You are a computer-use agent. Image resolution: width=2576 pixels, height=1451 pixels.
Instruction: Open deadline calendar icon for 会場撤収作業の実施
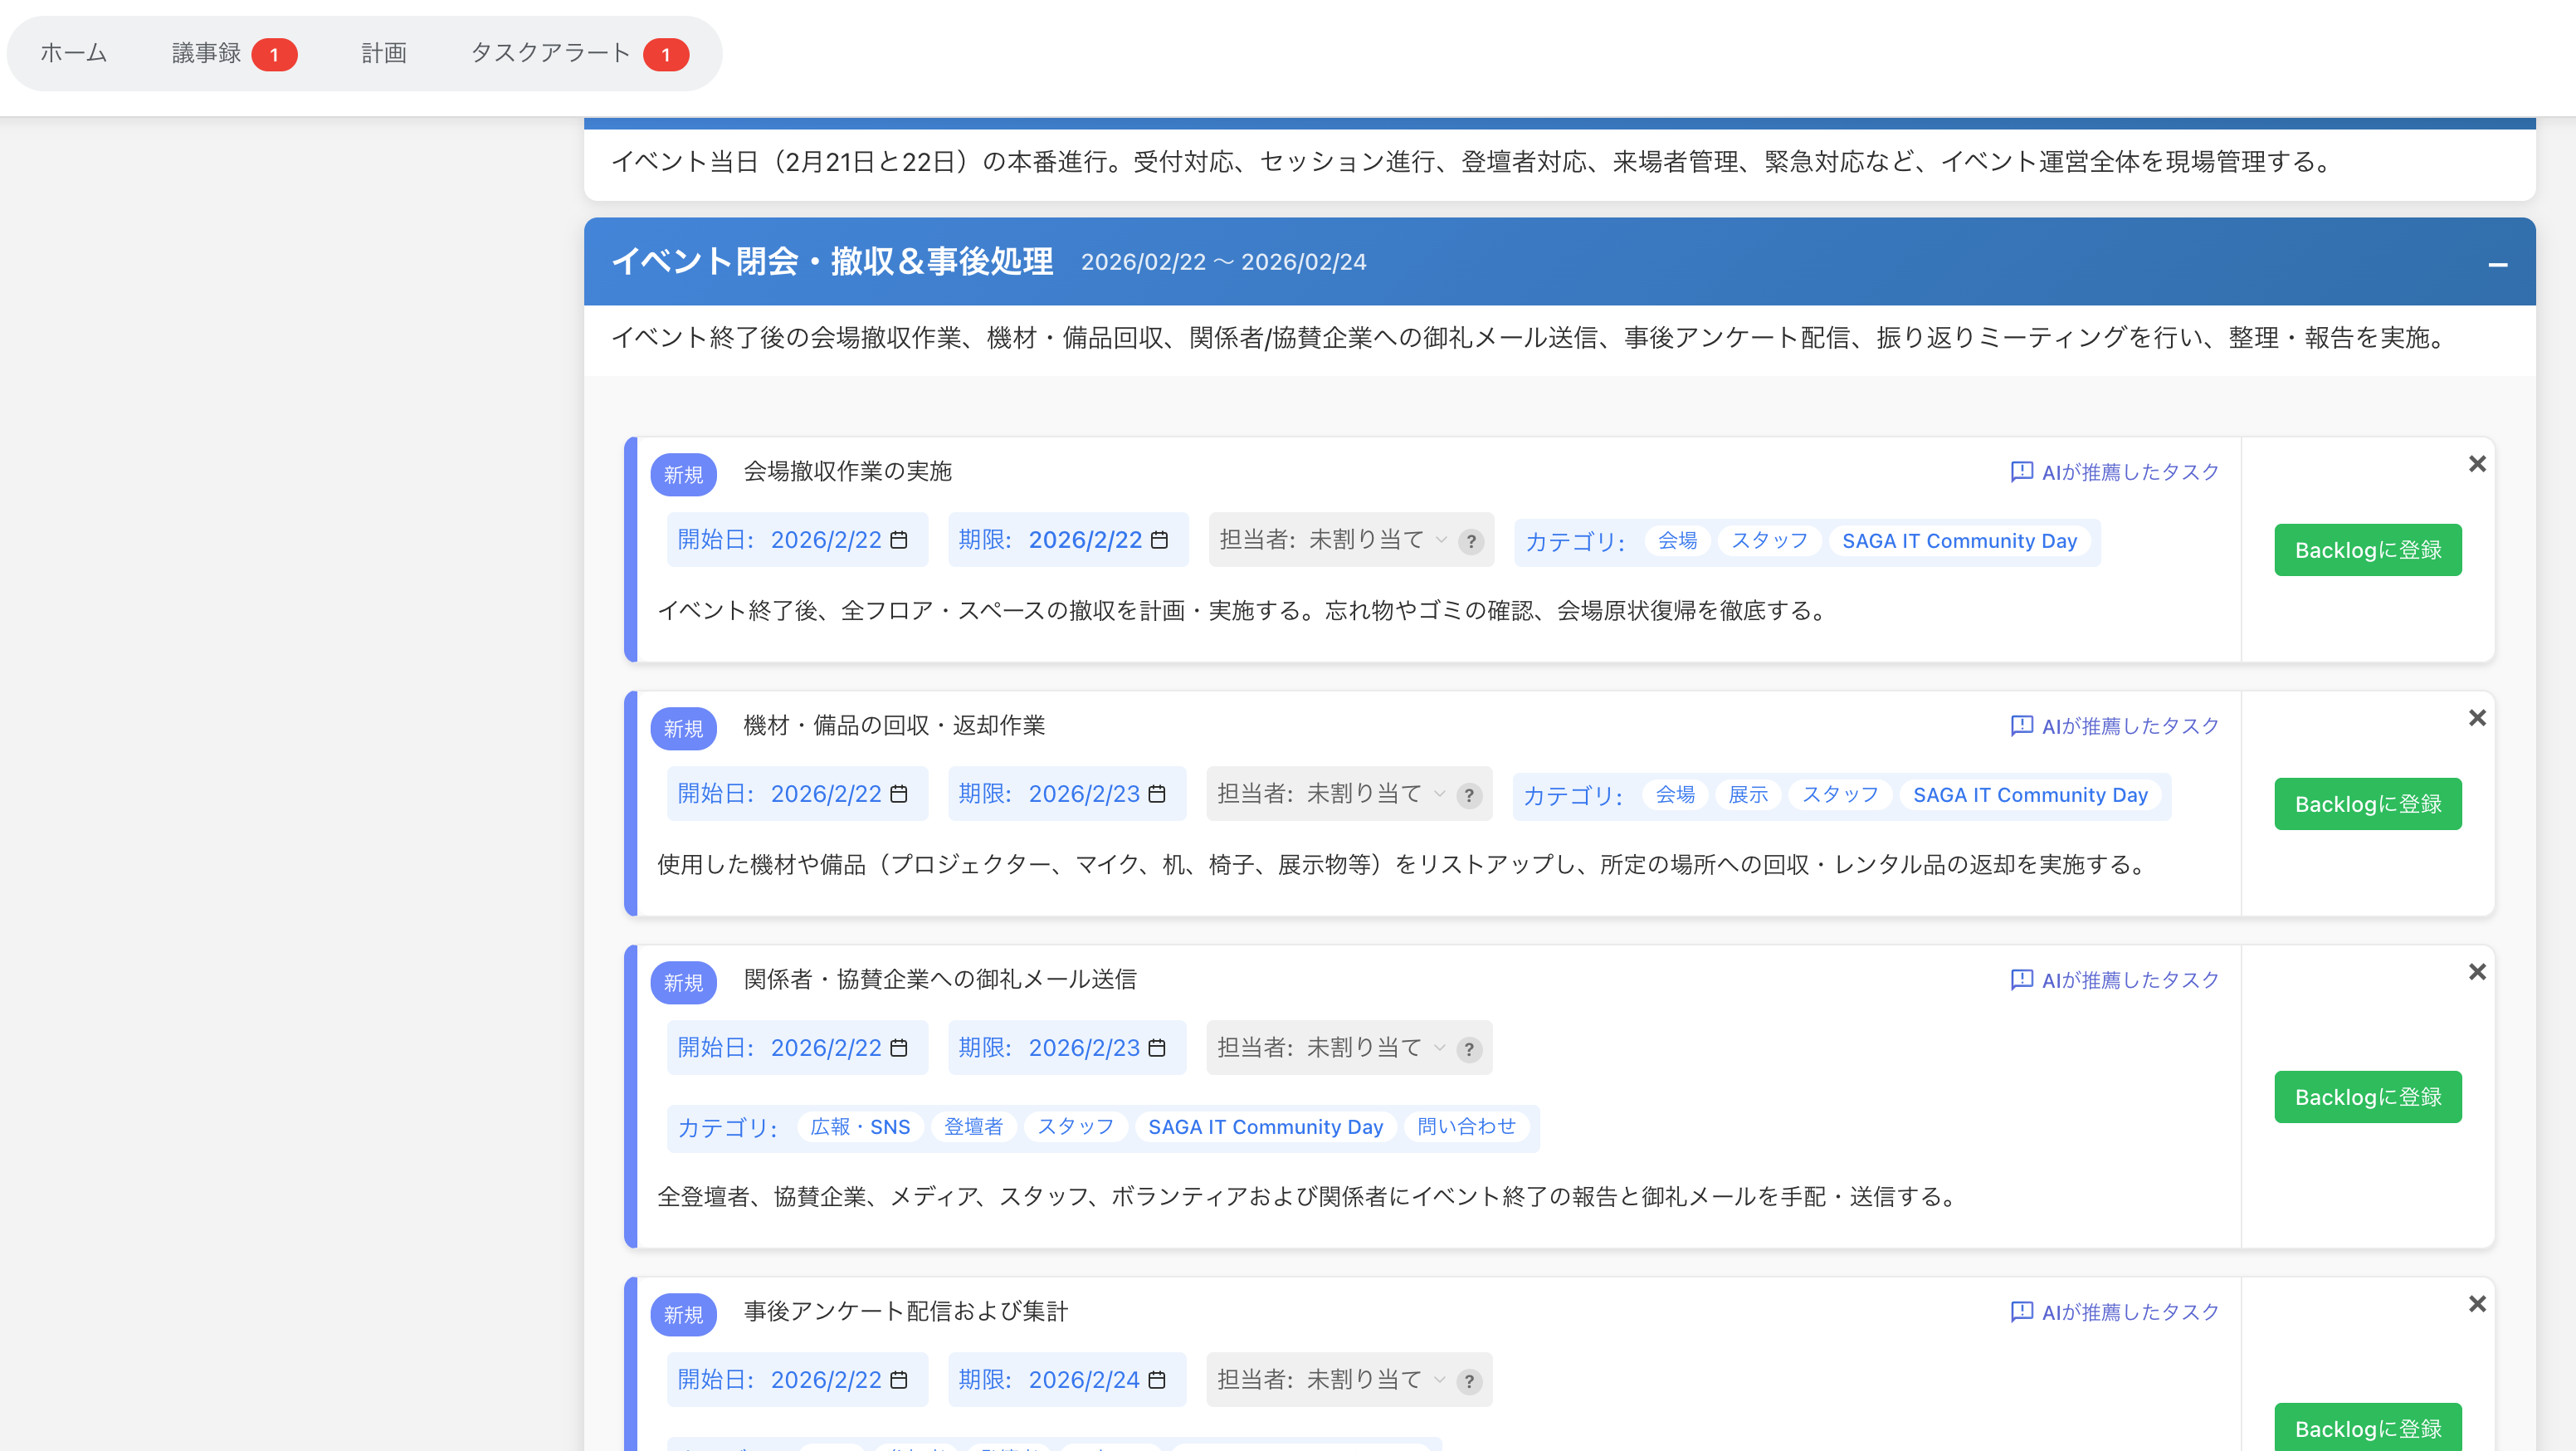[1159, 540]
